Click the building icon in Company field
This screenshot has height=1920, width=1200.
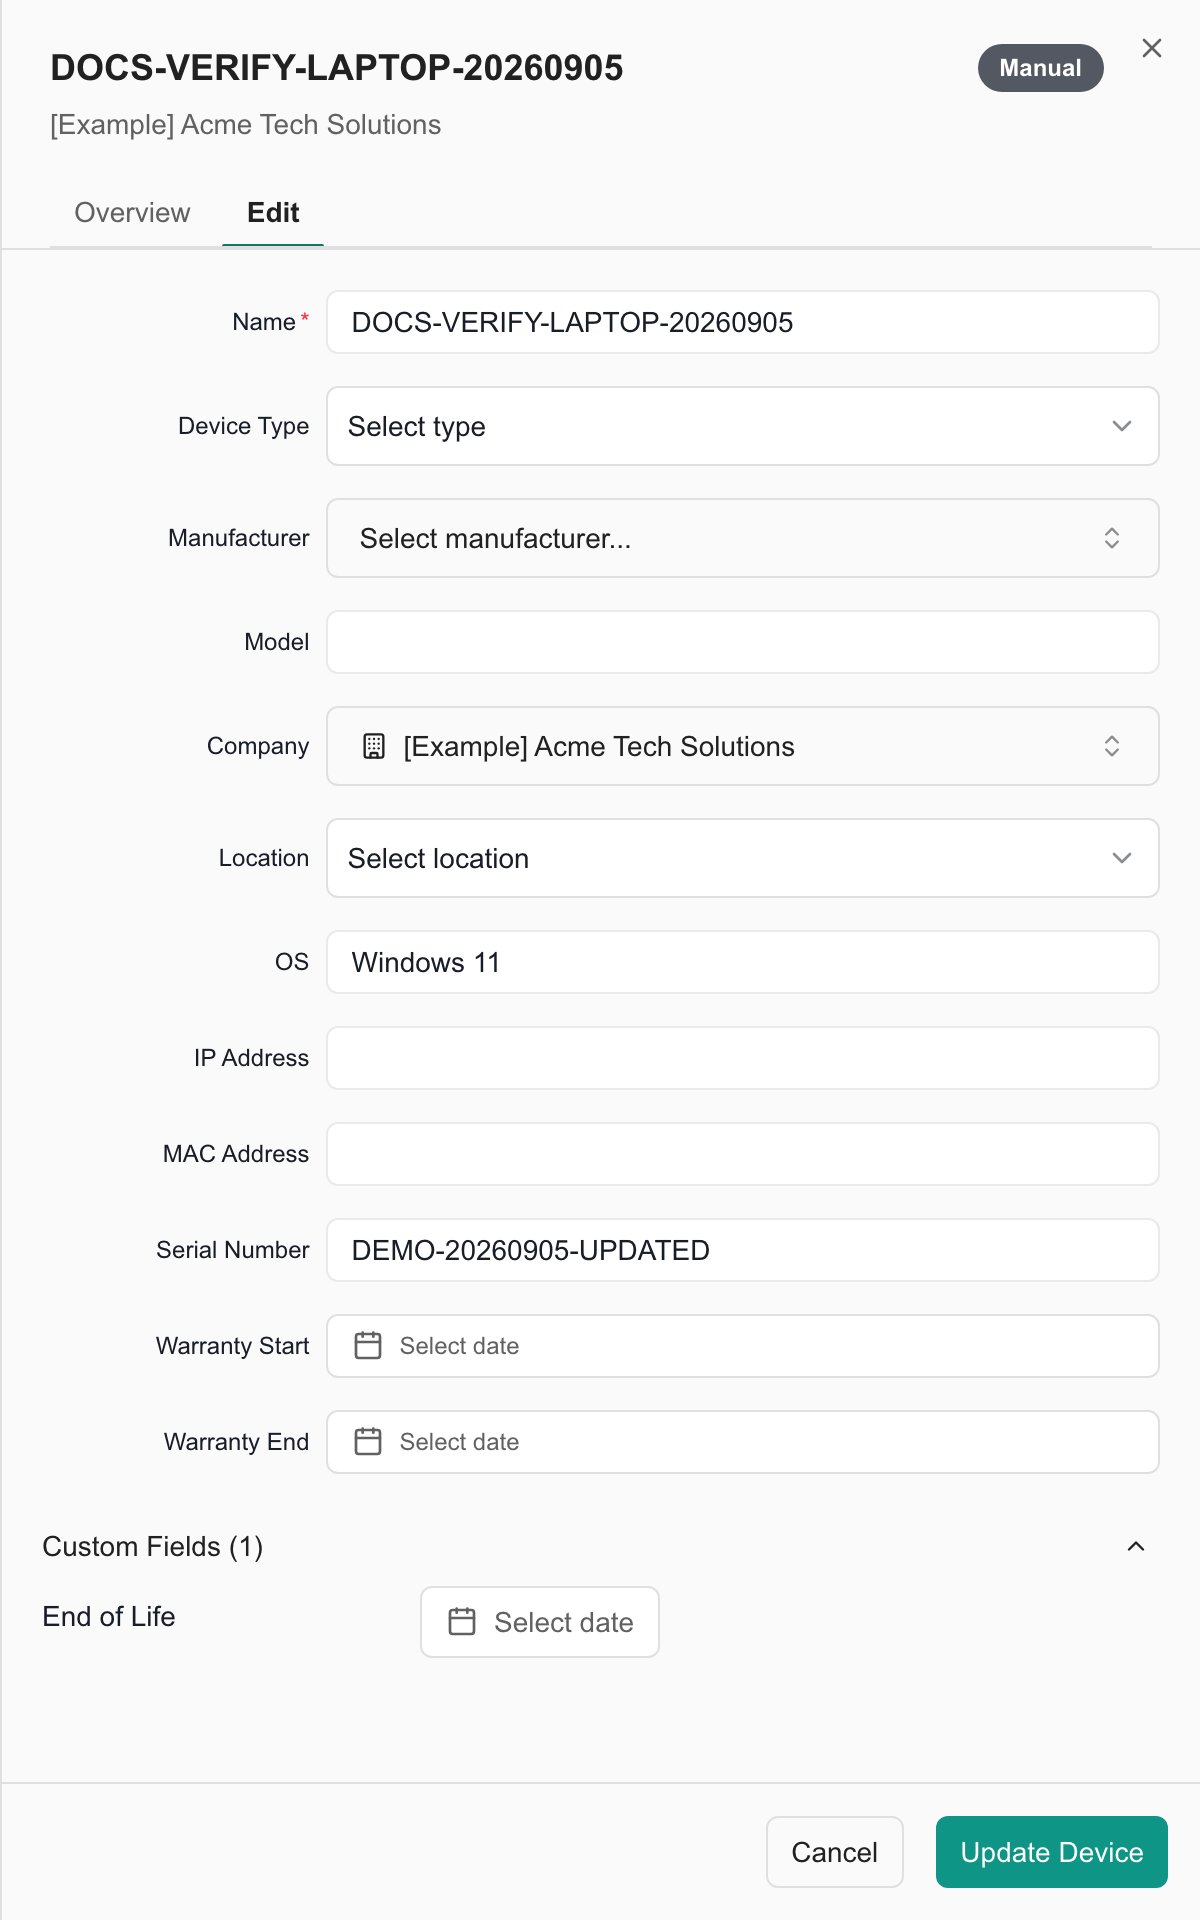[374, 746]
